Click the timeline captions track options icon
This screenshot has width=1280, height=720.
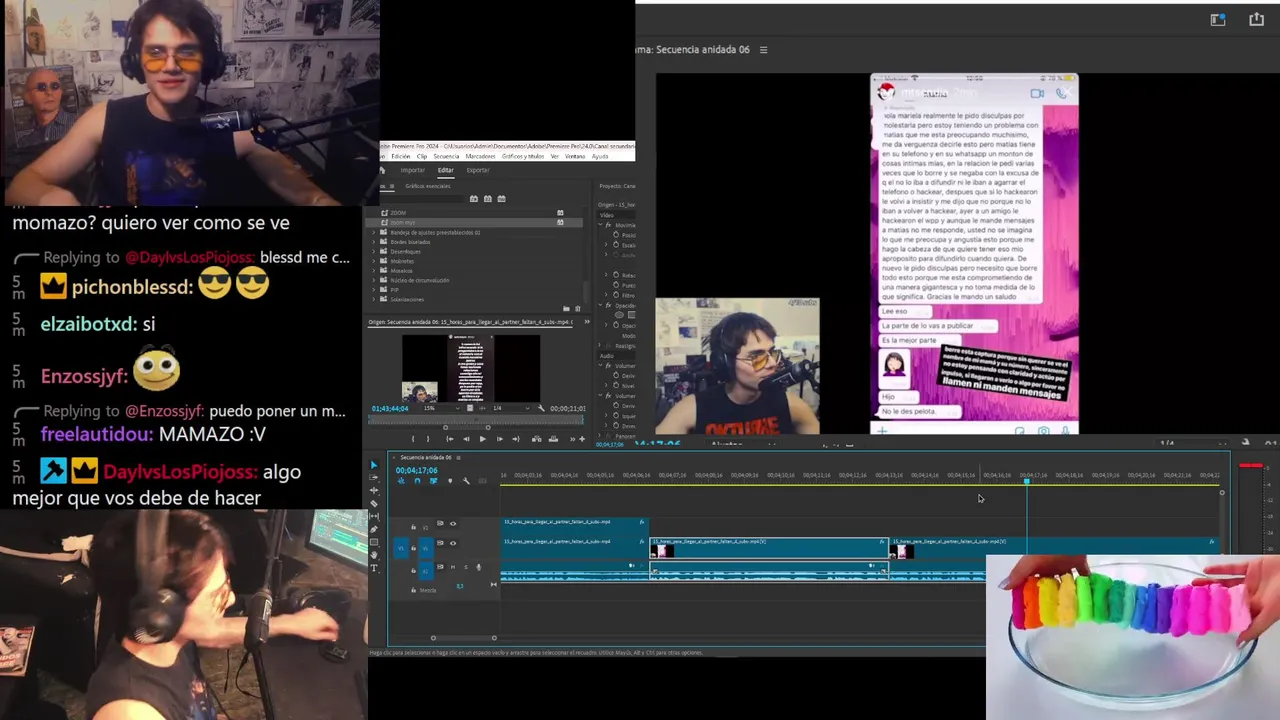(482, 481)
